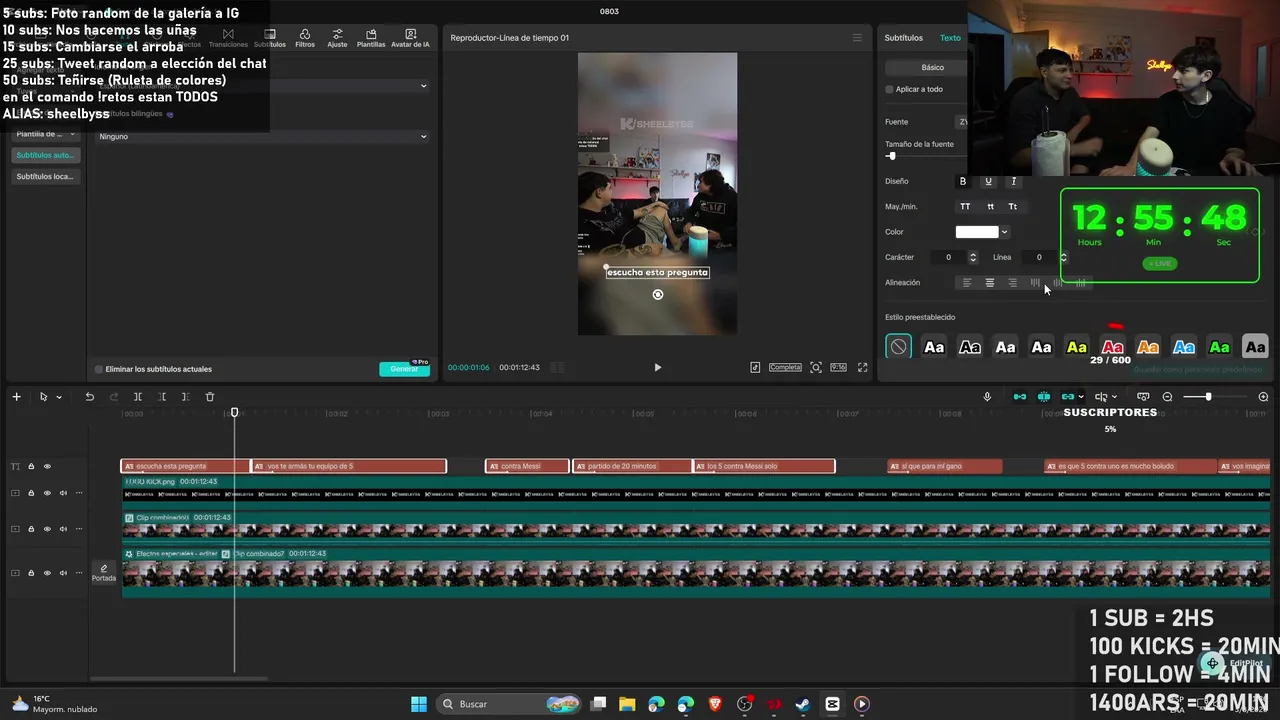The image size is (1280, 720).
Task: Click the Generar subtitles button
Action: click(x=404, y=369)
